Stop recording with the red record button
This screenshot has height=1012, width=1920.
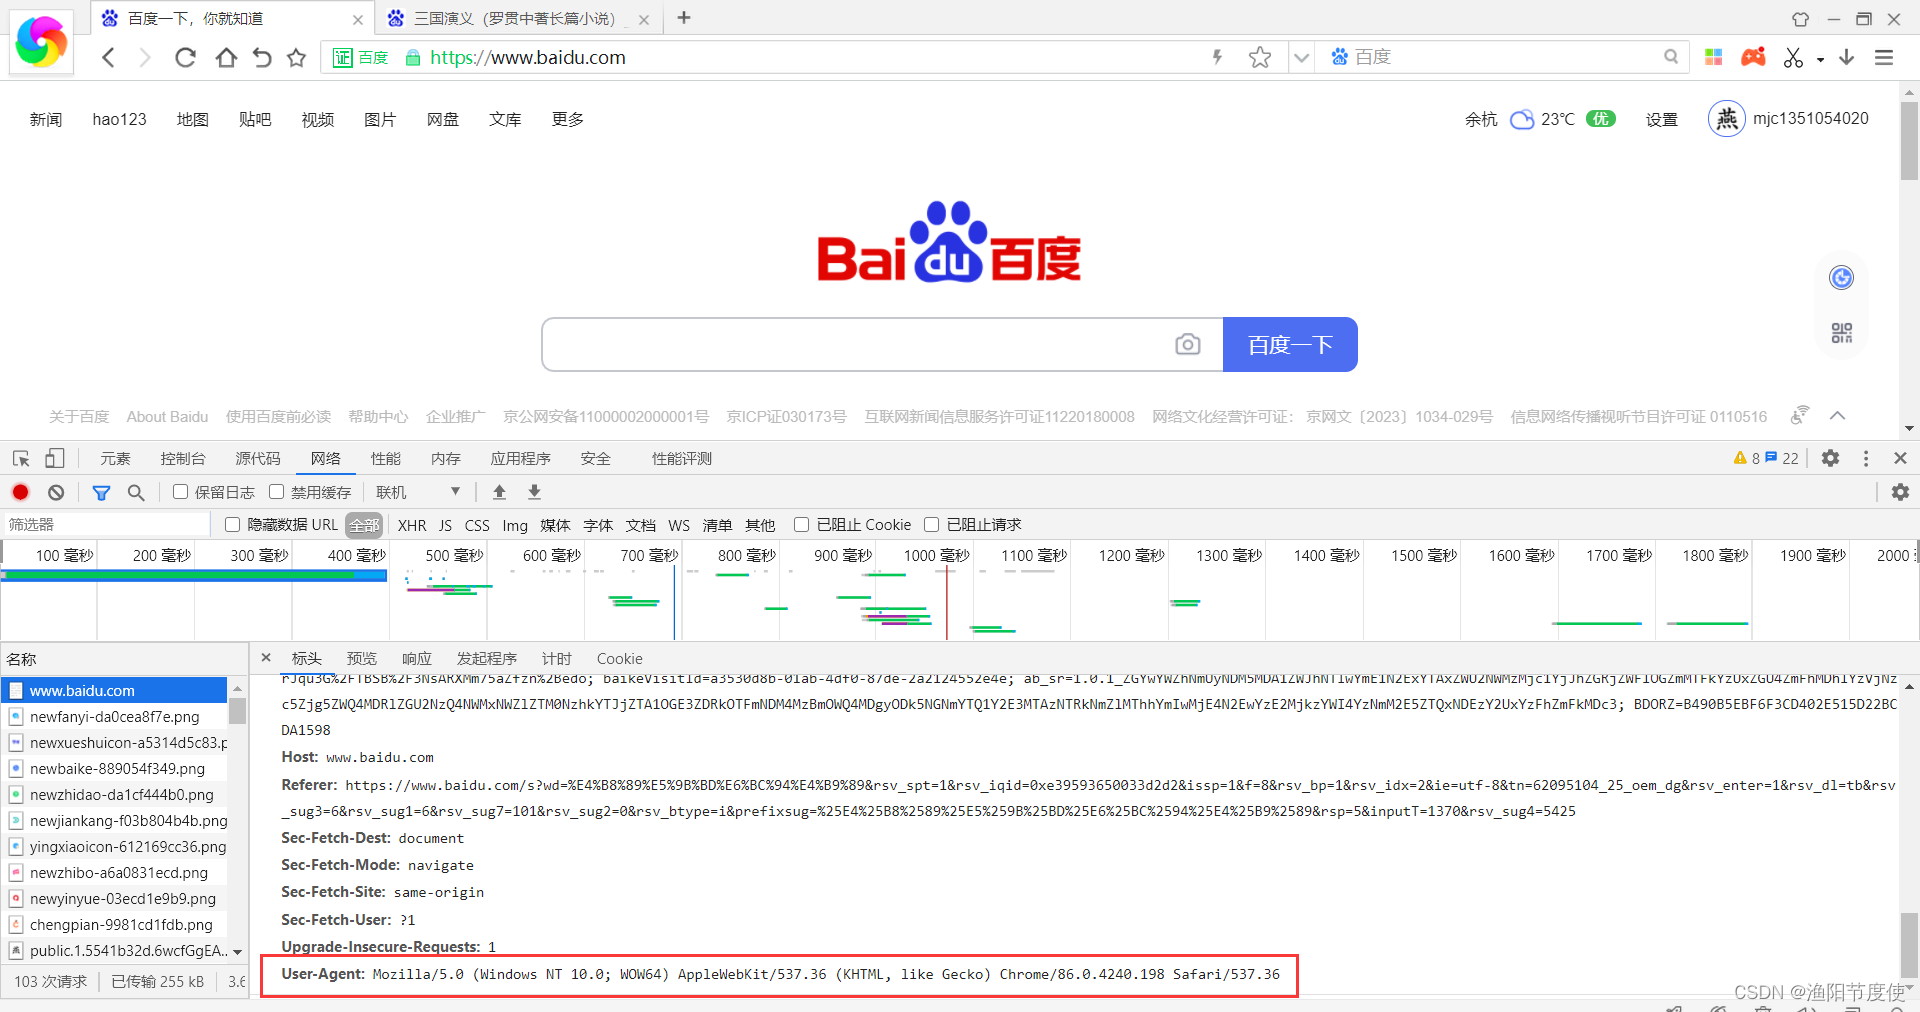(x=20, y=492)
